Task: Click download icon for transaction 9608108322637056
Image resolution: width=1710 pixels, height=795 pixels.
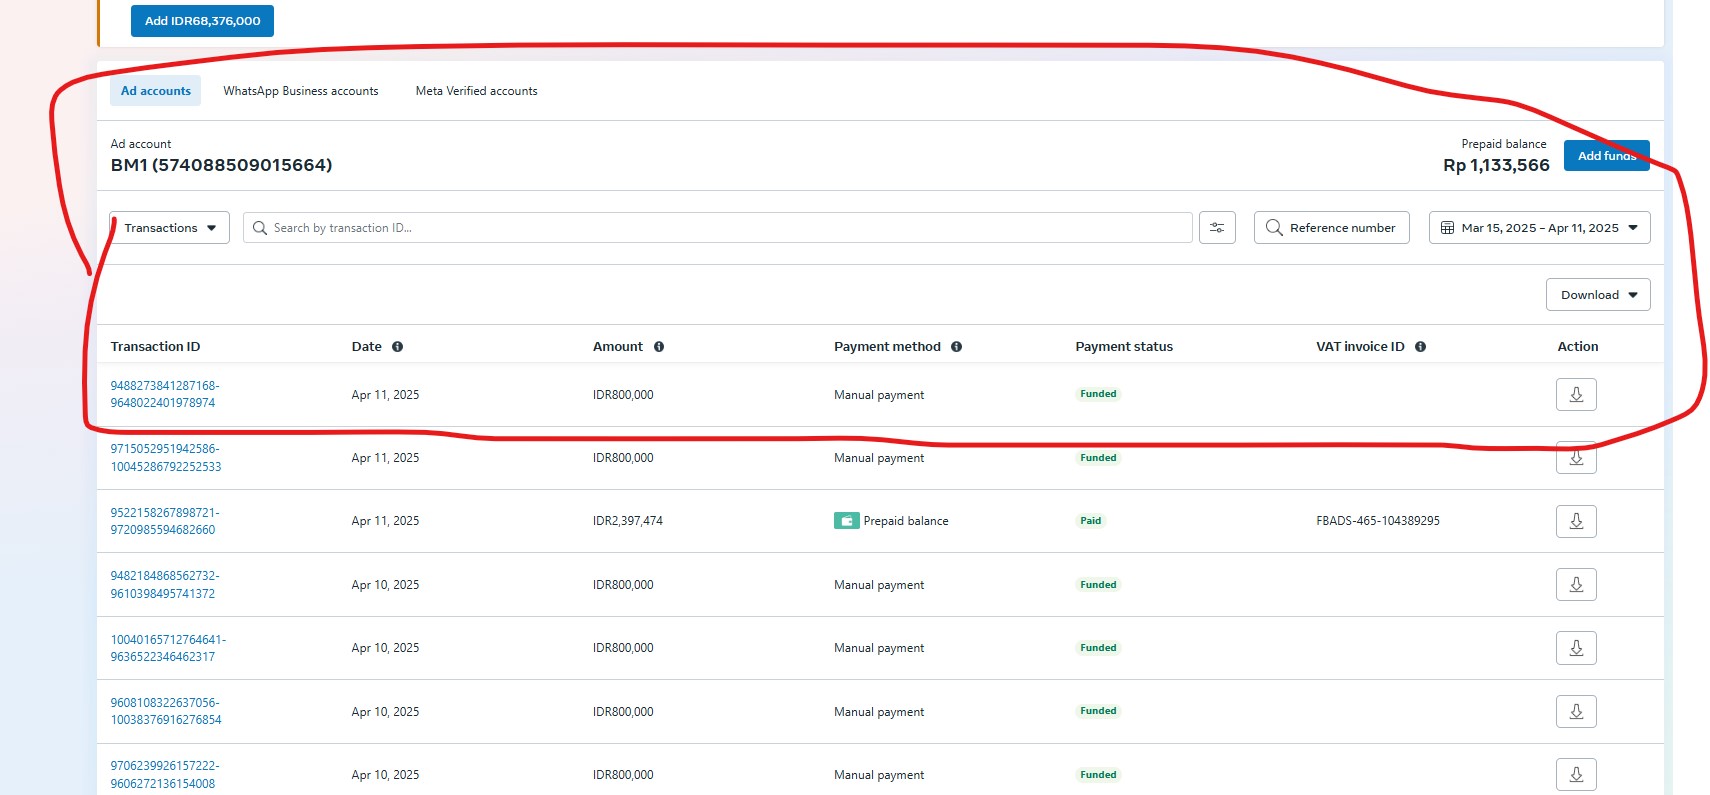Action: (1575, 712)
